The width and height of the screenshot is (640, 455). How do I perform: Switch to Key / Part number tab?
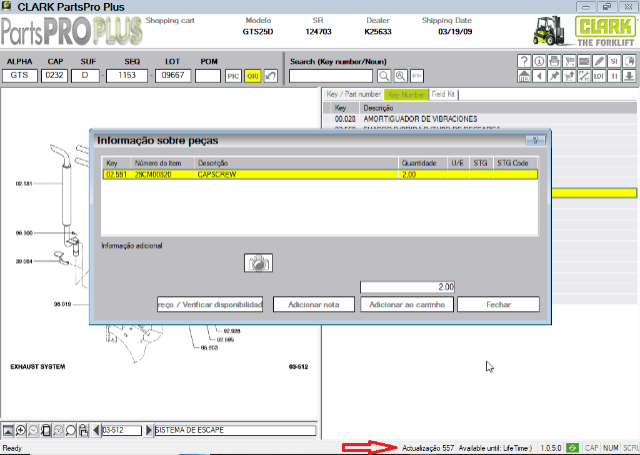(x=353, y=94)
